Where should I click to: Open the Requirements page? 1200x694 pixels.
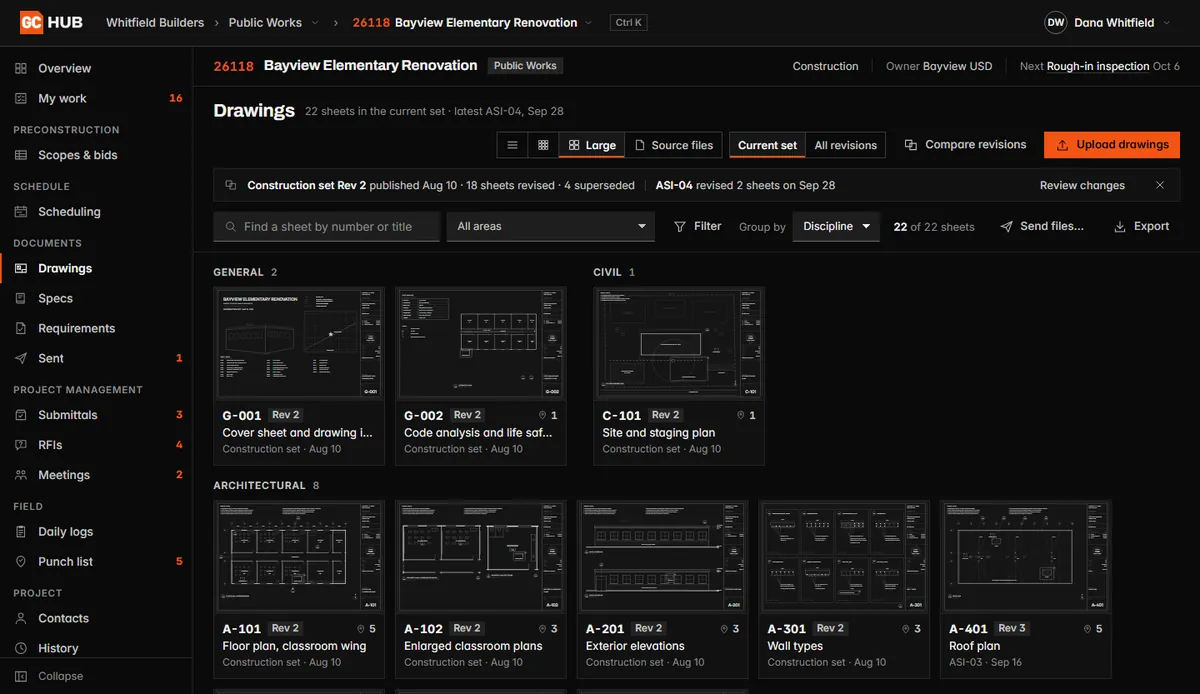pos(96,328)
